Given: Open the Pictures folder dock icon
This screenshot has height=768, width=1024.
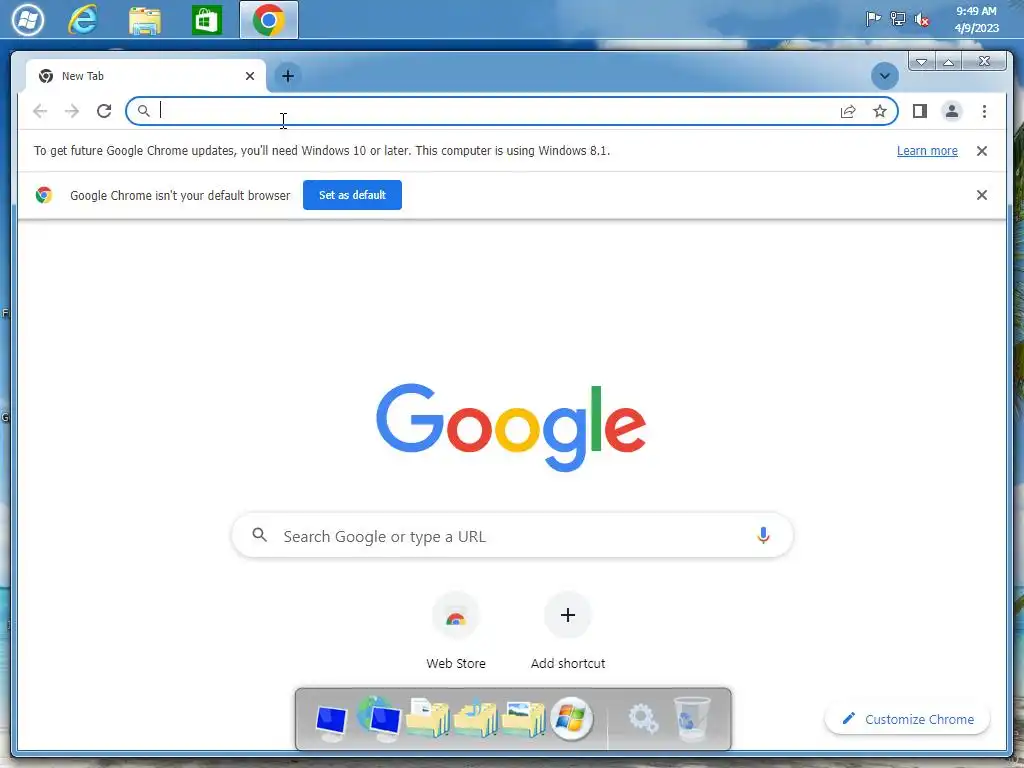Looking at the screenshot, I should 523,719.
